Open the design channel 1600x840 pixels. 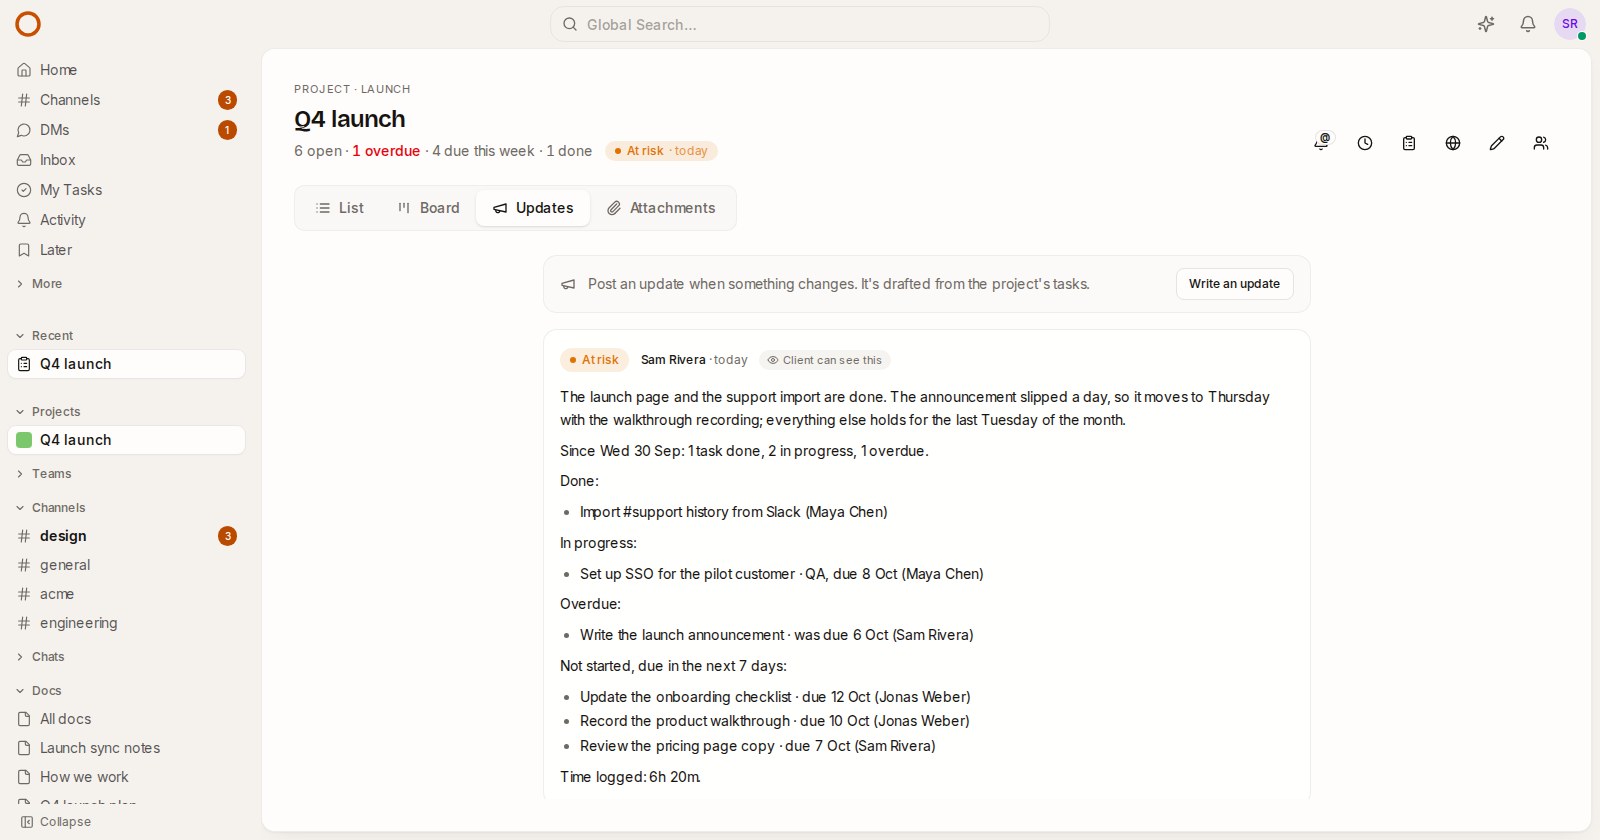(126, 536)
